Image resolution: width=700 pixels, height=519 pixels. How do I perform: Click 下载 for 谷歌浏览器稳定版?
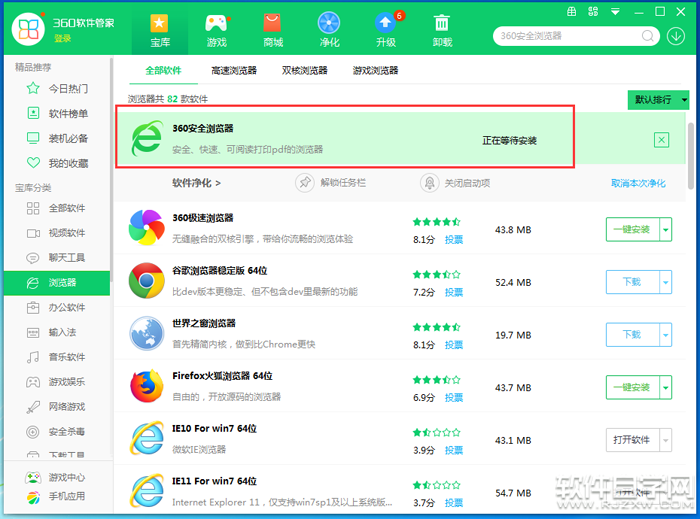[633, 282]
